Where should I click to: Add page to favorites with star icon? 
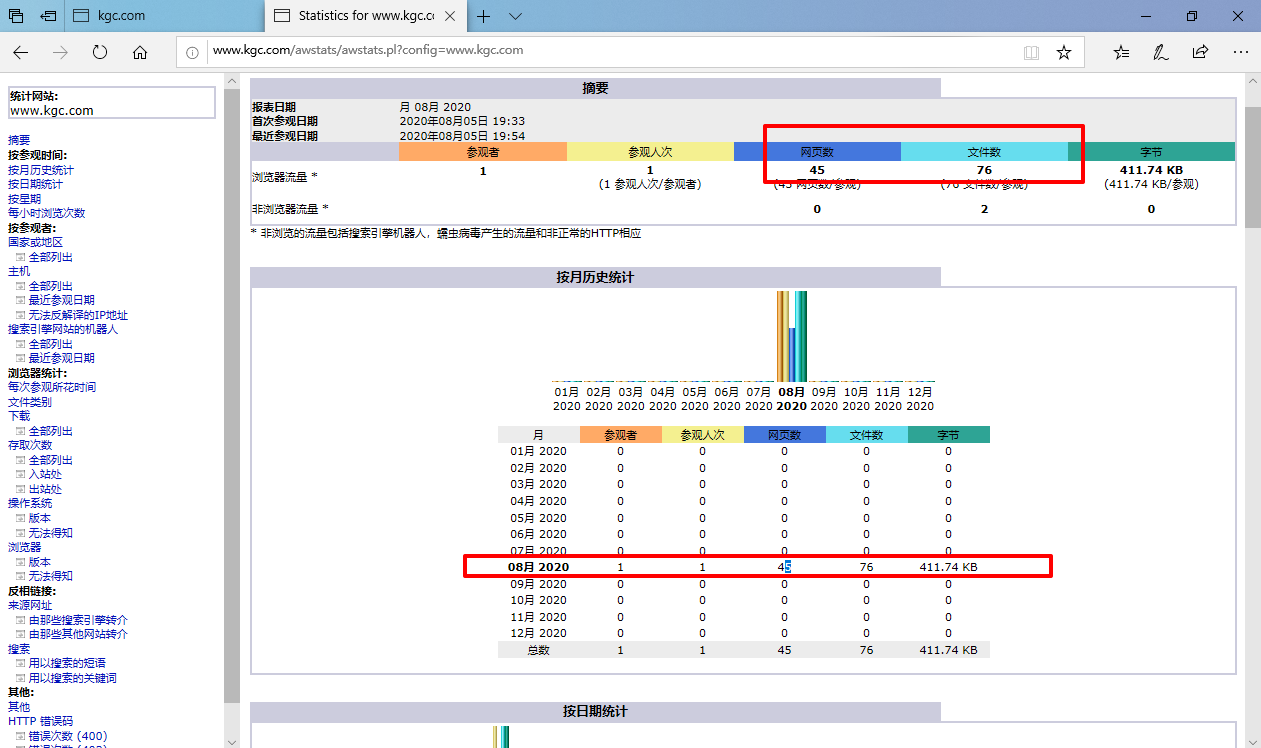click(x=1064, y=52)
